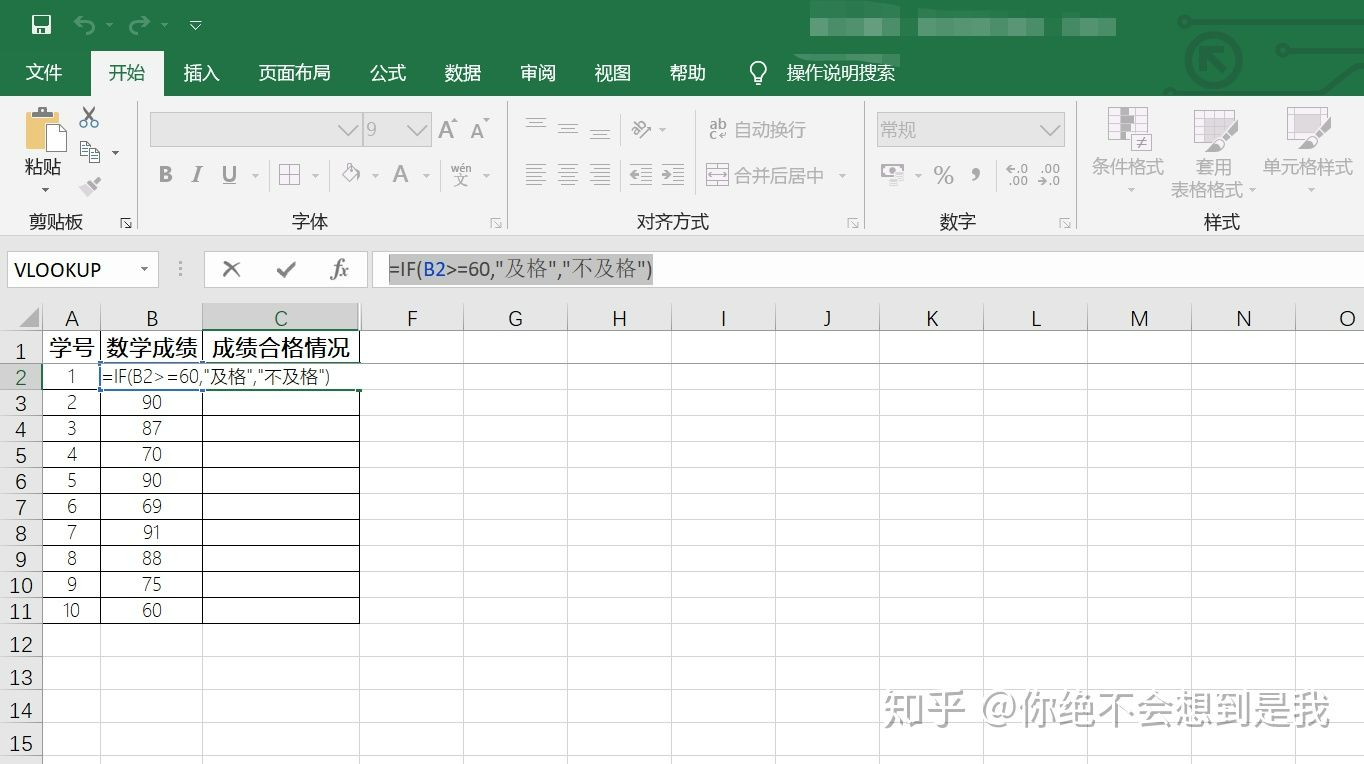Click the Comma Style icon
This screenshot has height=764, width=1364.
tap(976, 175)
